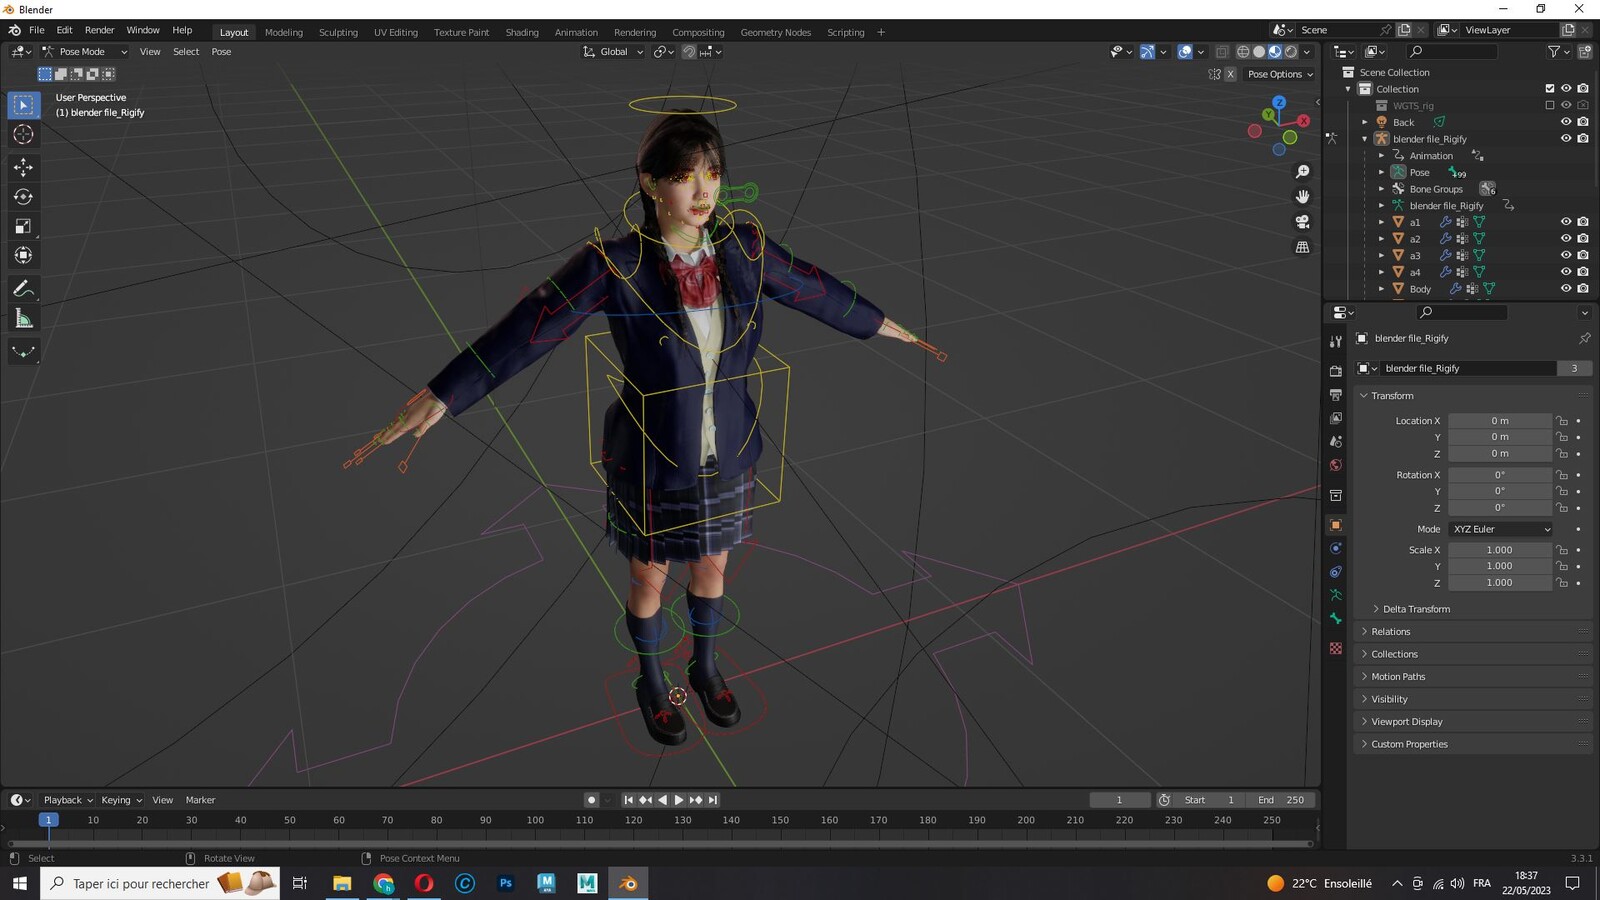Open the Bone properties tab
Viewport: 1600px width, 900px height.
[1335, 619]
